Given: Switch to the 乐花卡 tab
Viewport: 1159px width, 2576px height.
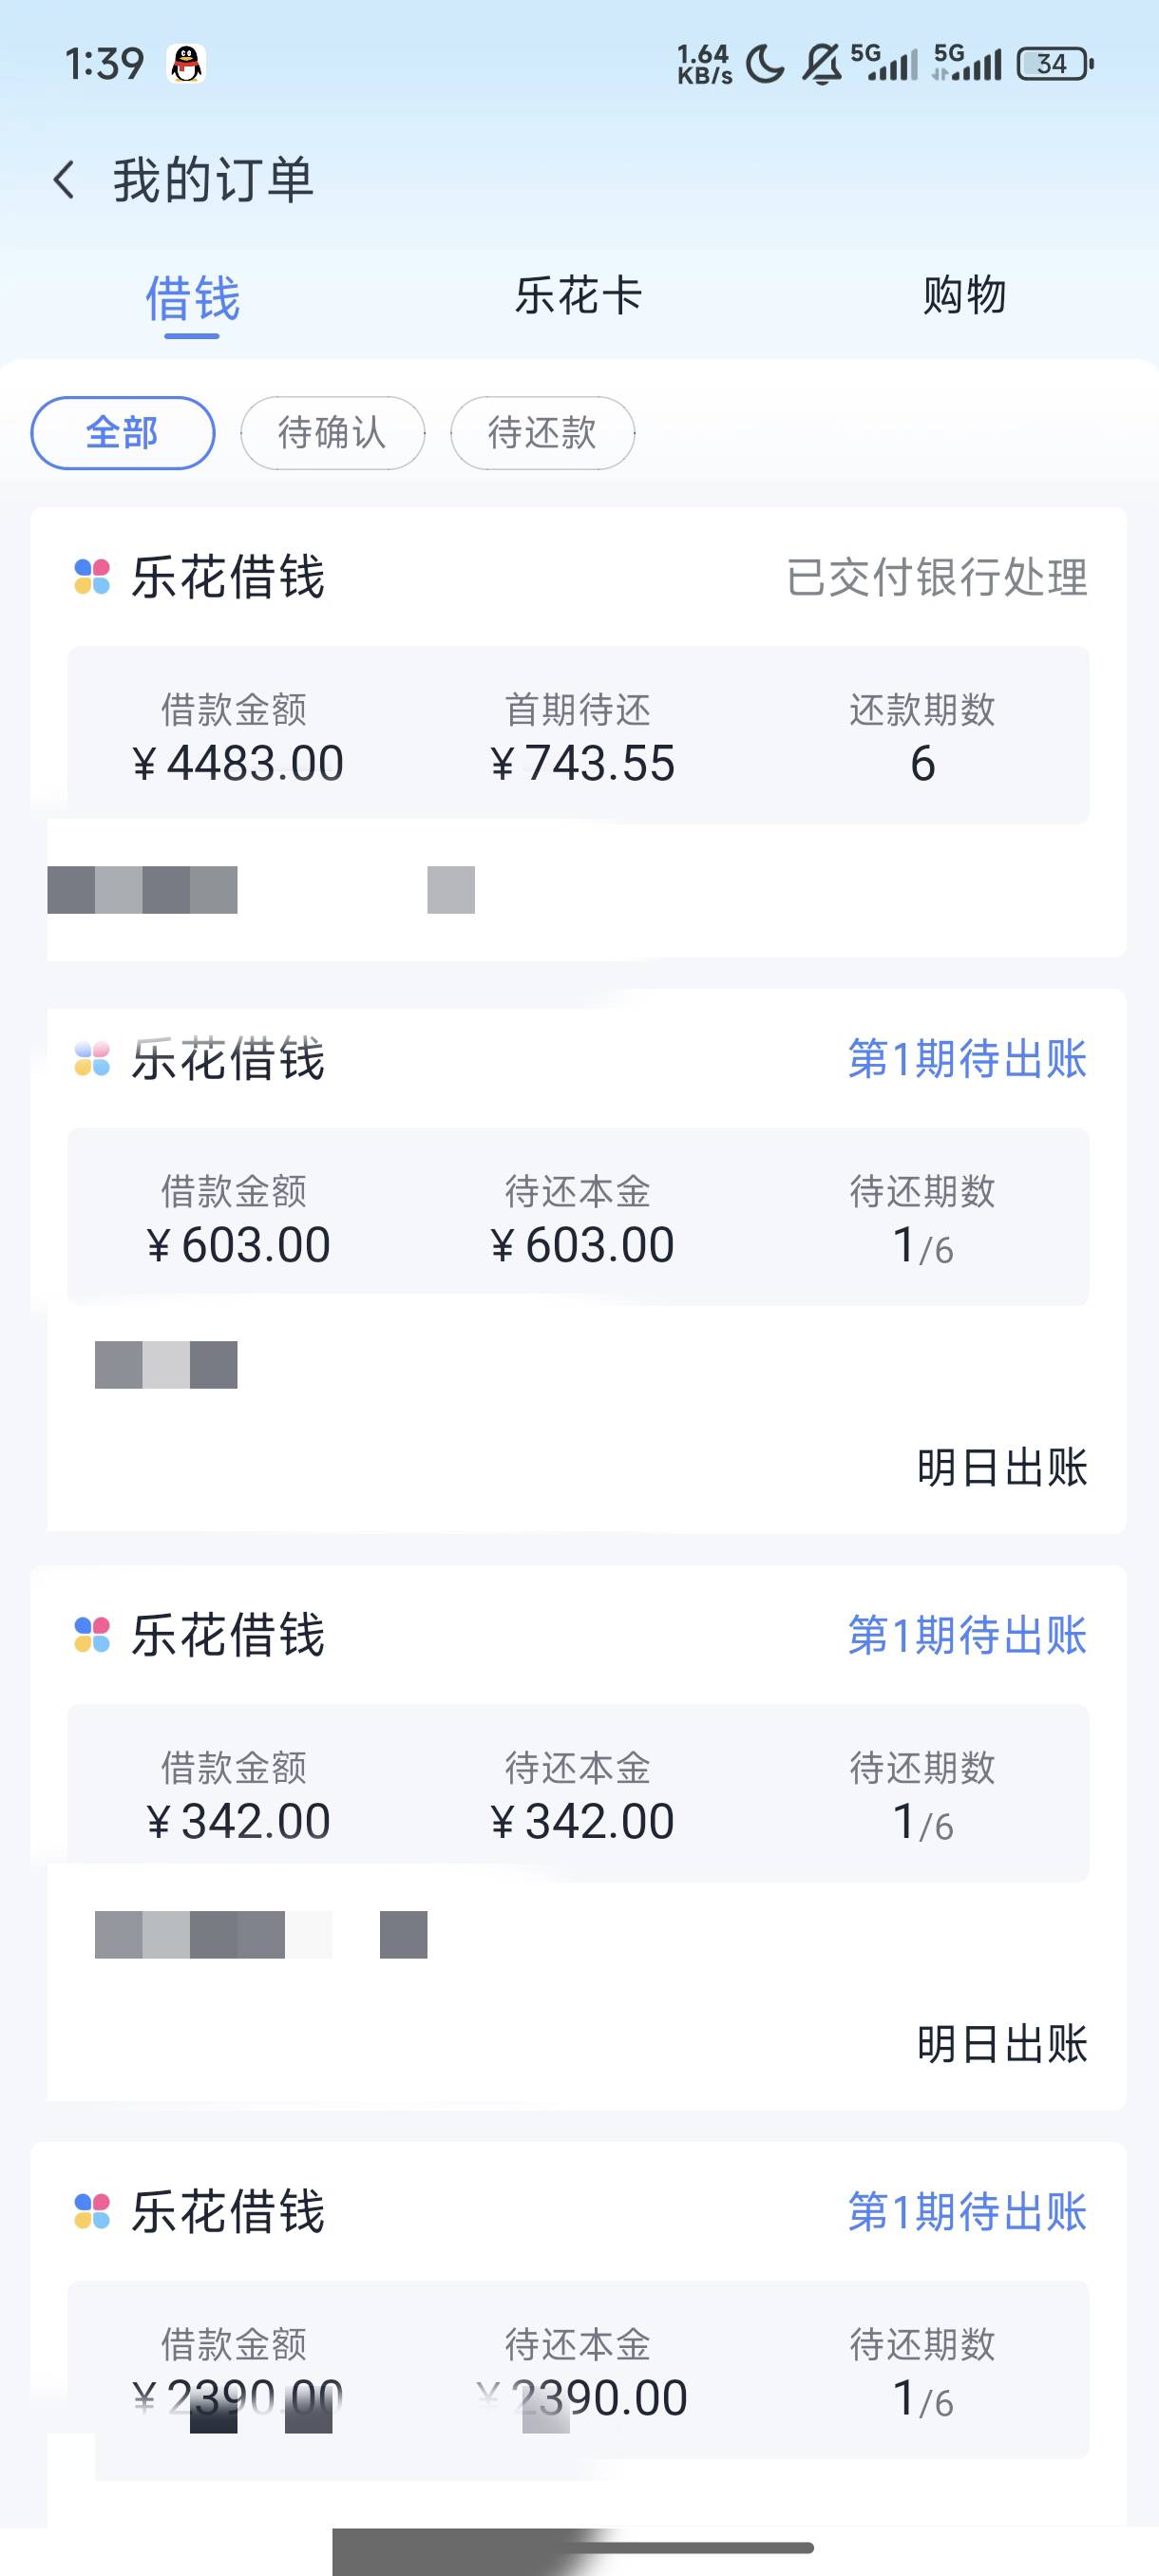Looking at the screenshot, I should point(578,296).
